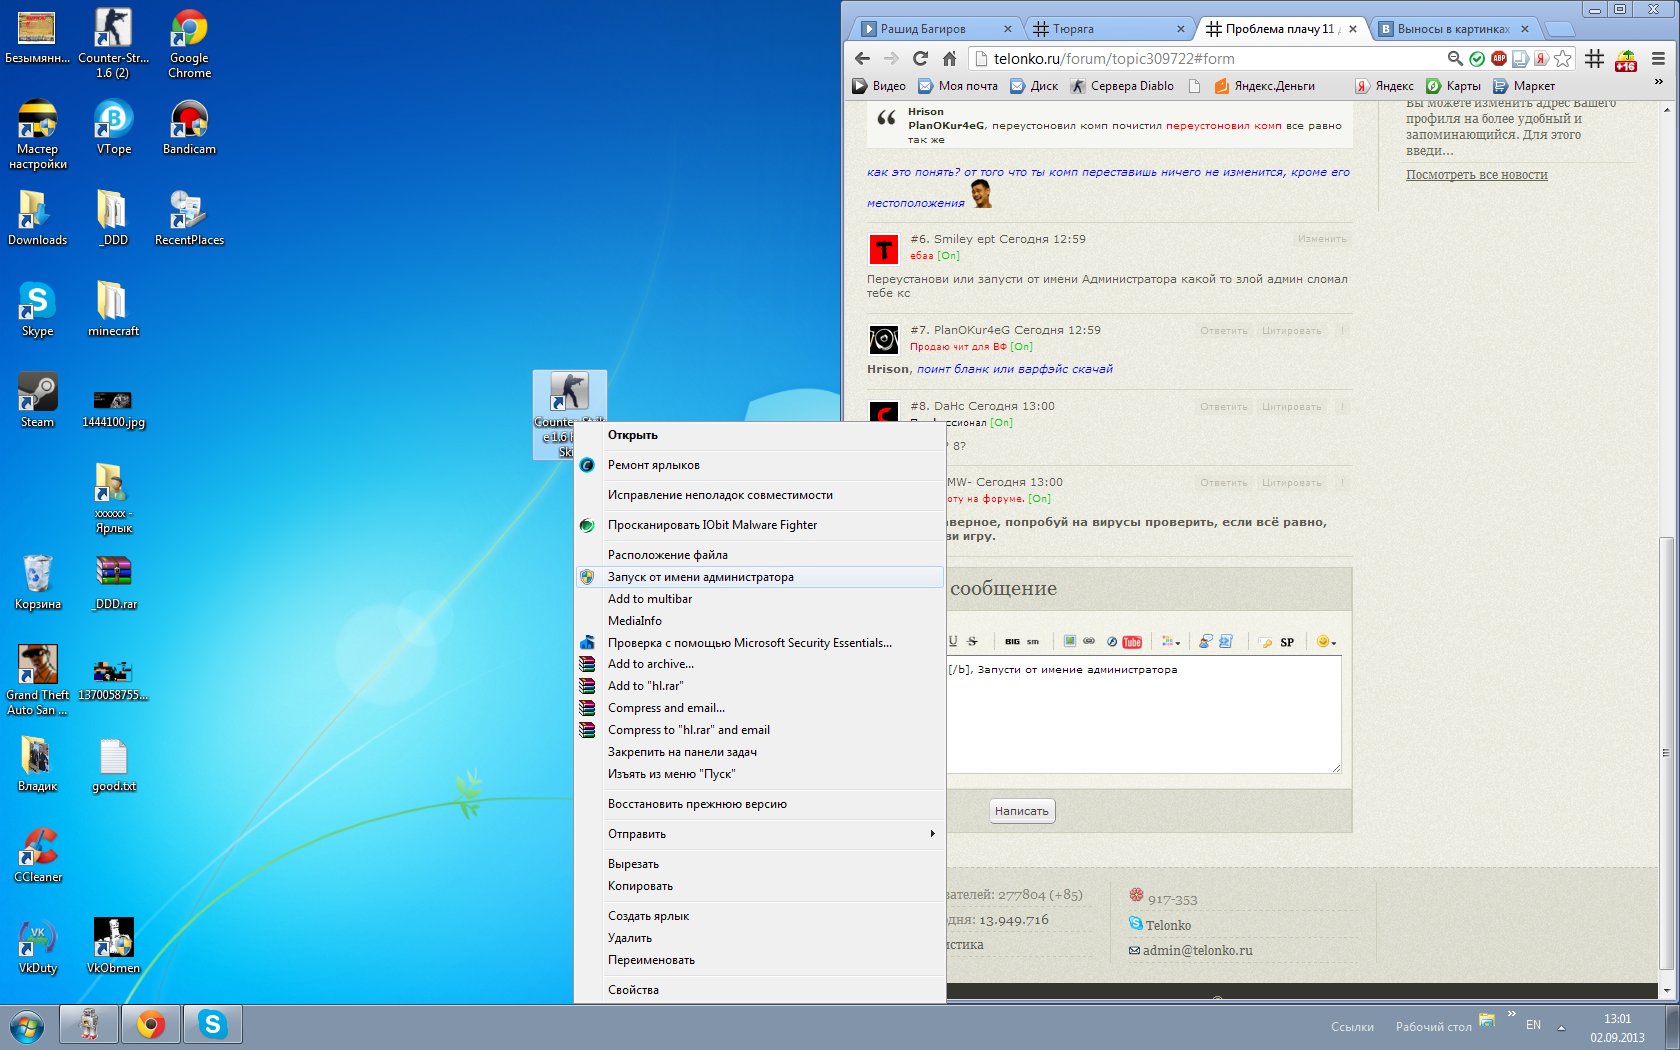Image resolution: width=1680 pixels, height=1050 pixels.
Task: Choose Add to "hl.rar" menu item
Action: [760, 686]
